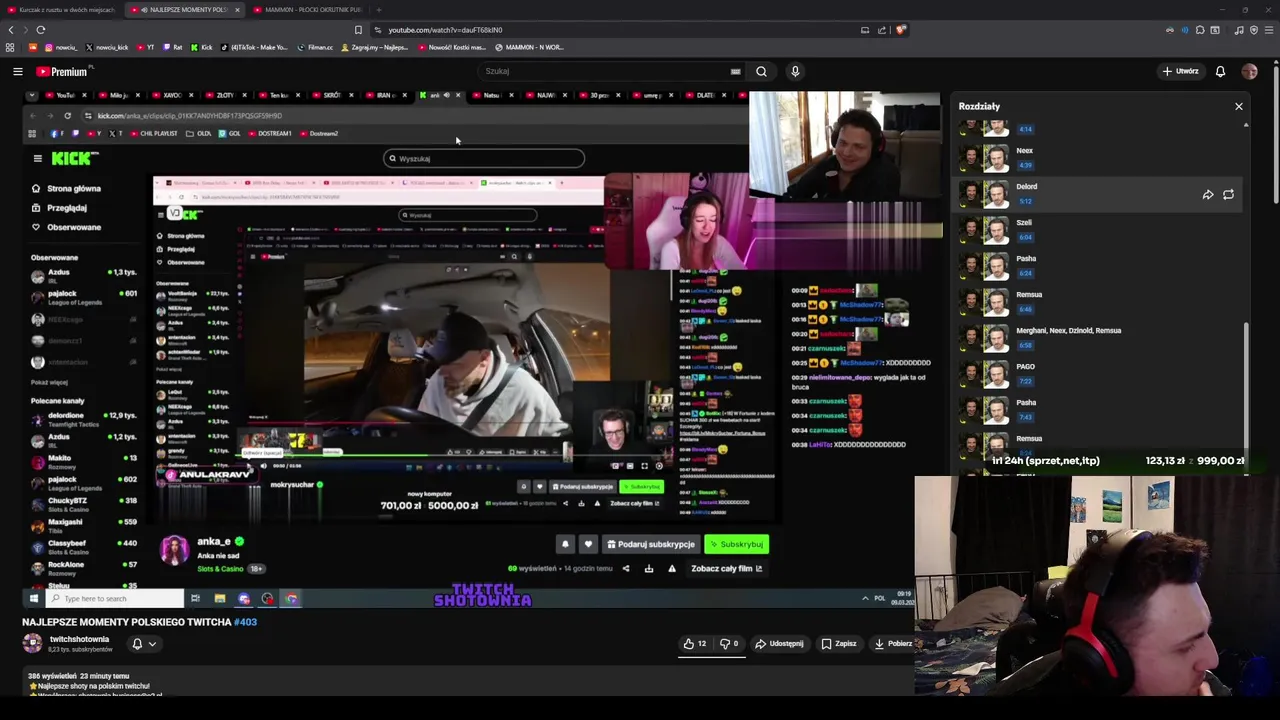Open the Utwórz create menu

point(1181,71)
